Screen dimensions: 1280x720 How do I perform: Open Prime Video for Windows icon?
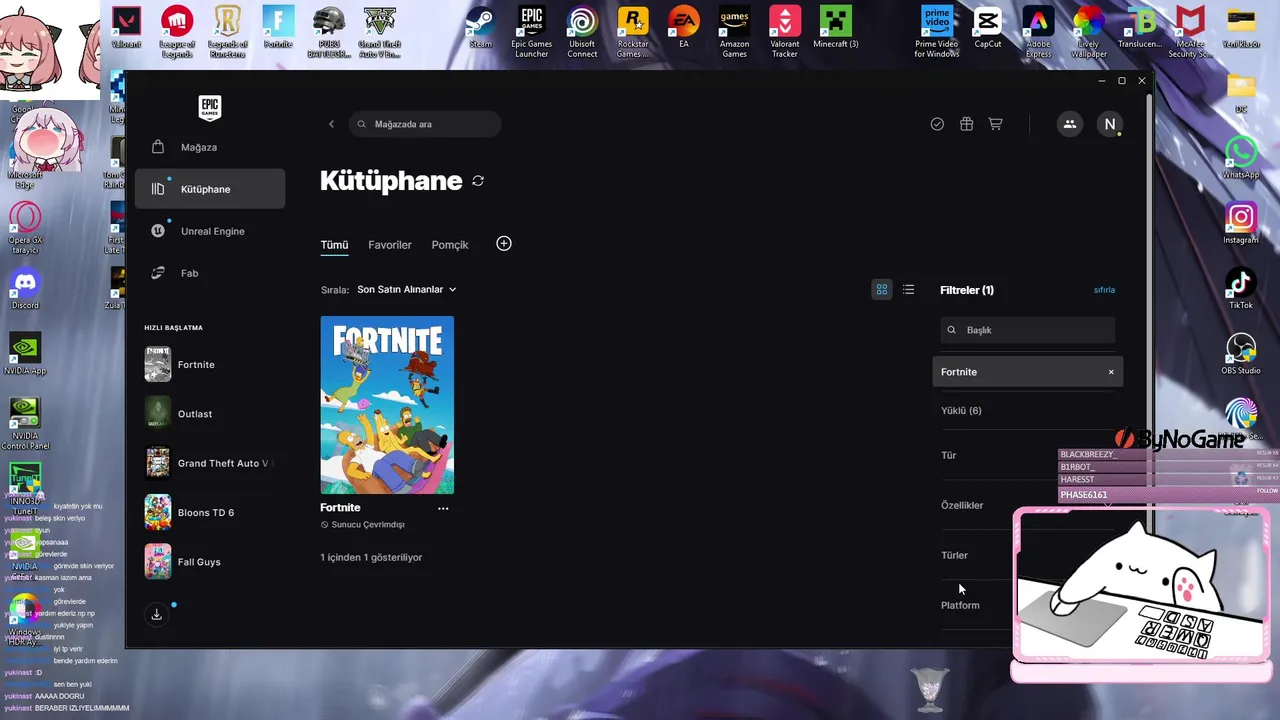point(937,30)
